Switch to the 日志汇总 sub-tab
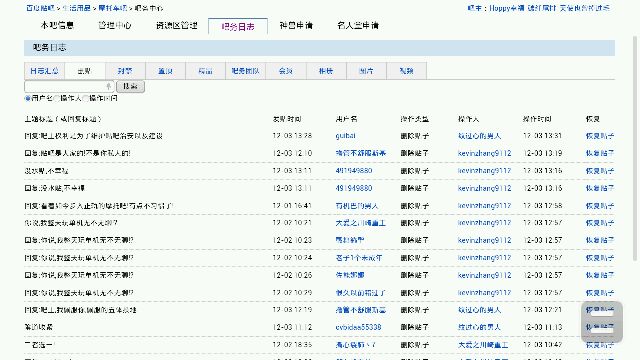The width and height of the screenshot is (640, 360). 44,71
